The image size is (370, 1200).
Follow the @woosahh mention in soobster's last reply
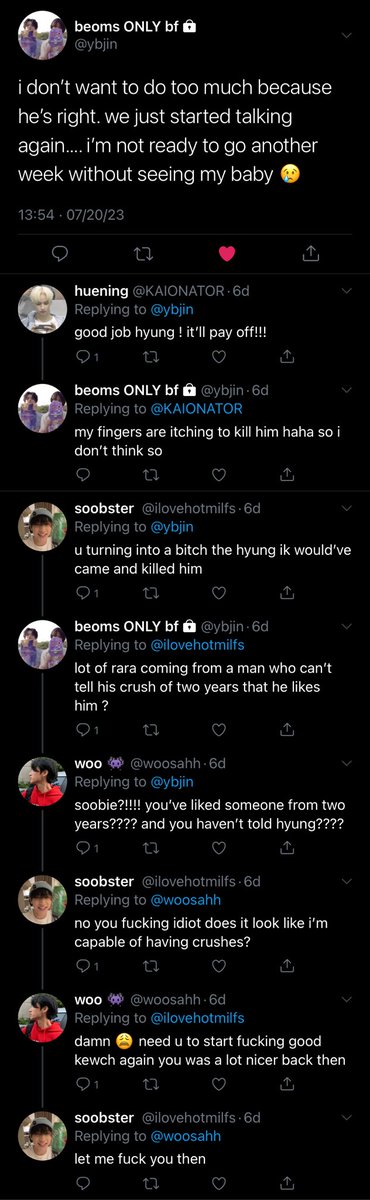tap(185, 1136)
